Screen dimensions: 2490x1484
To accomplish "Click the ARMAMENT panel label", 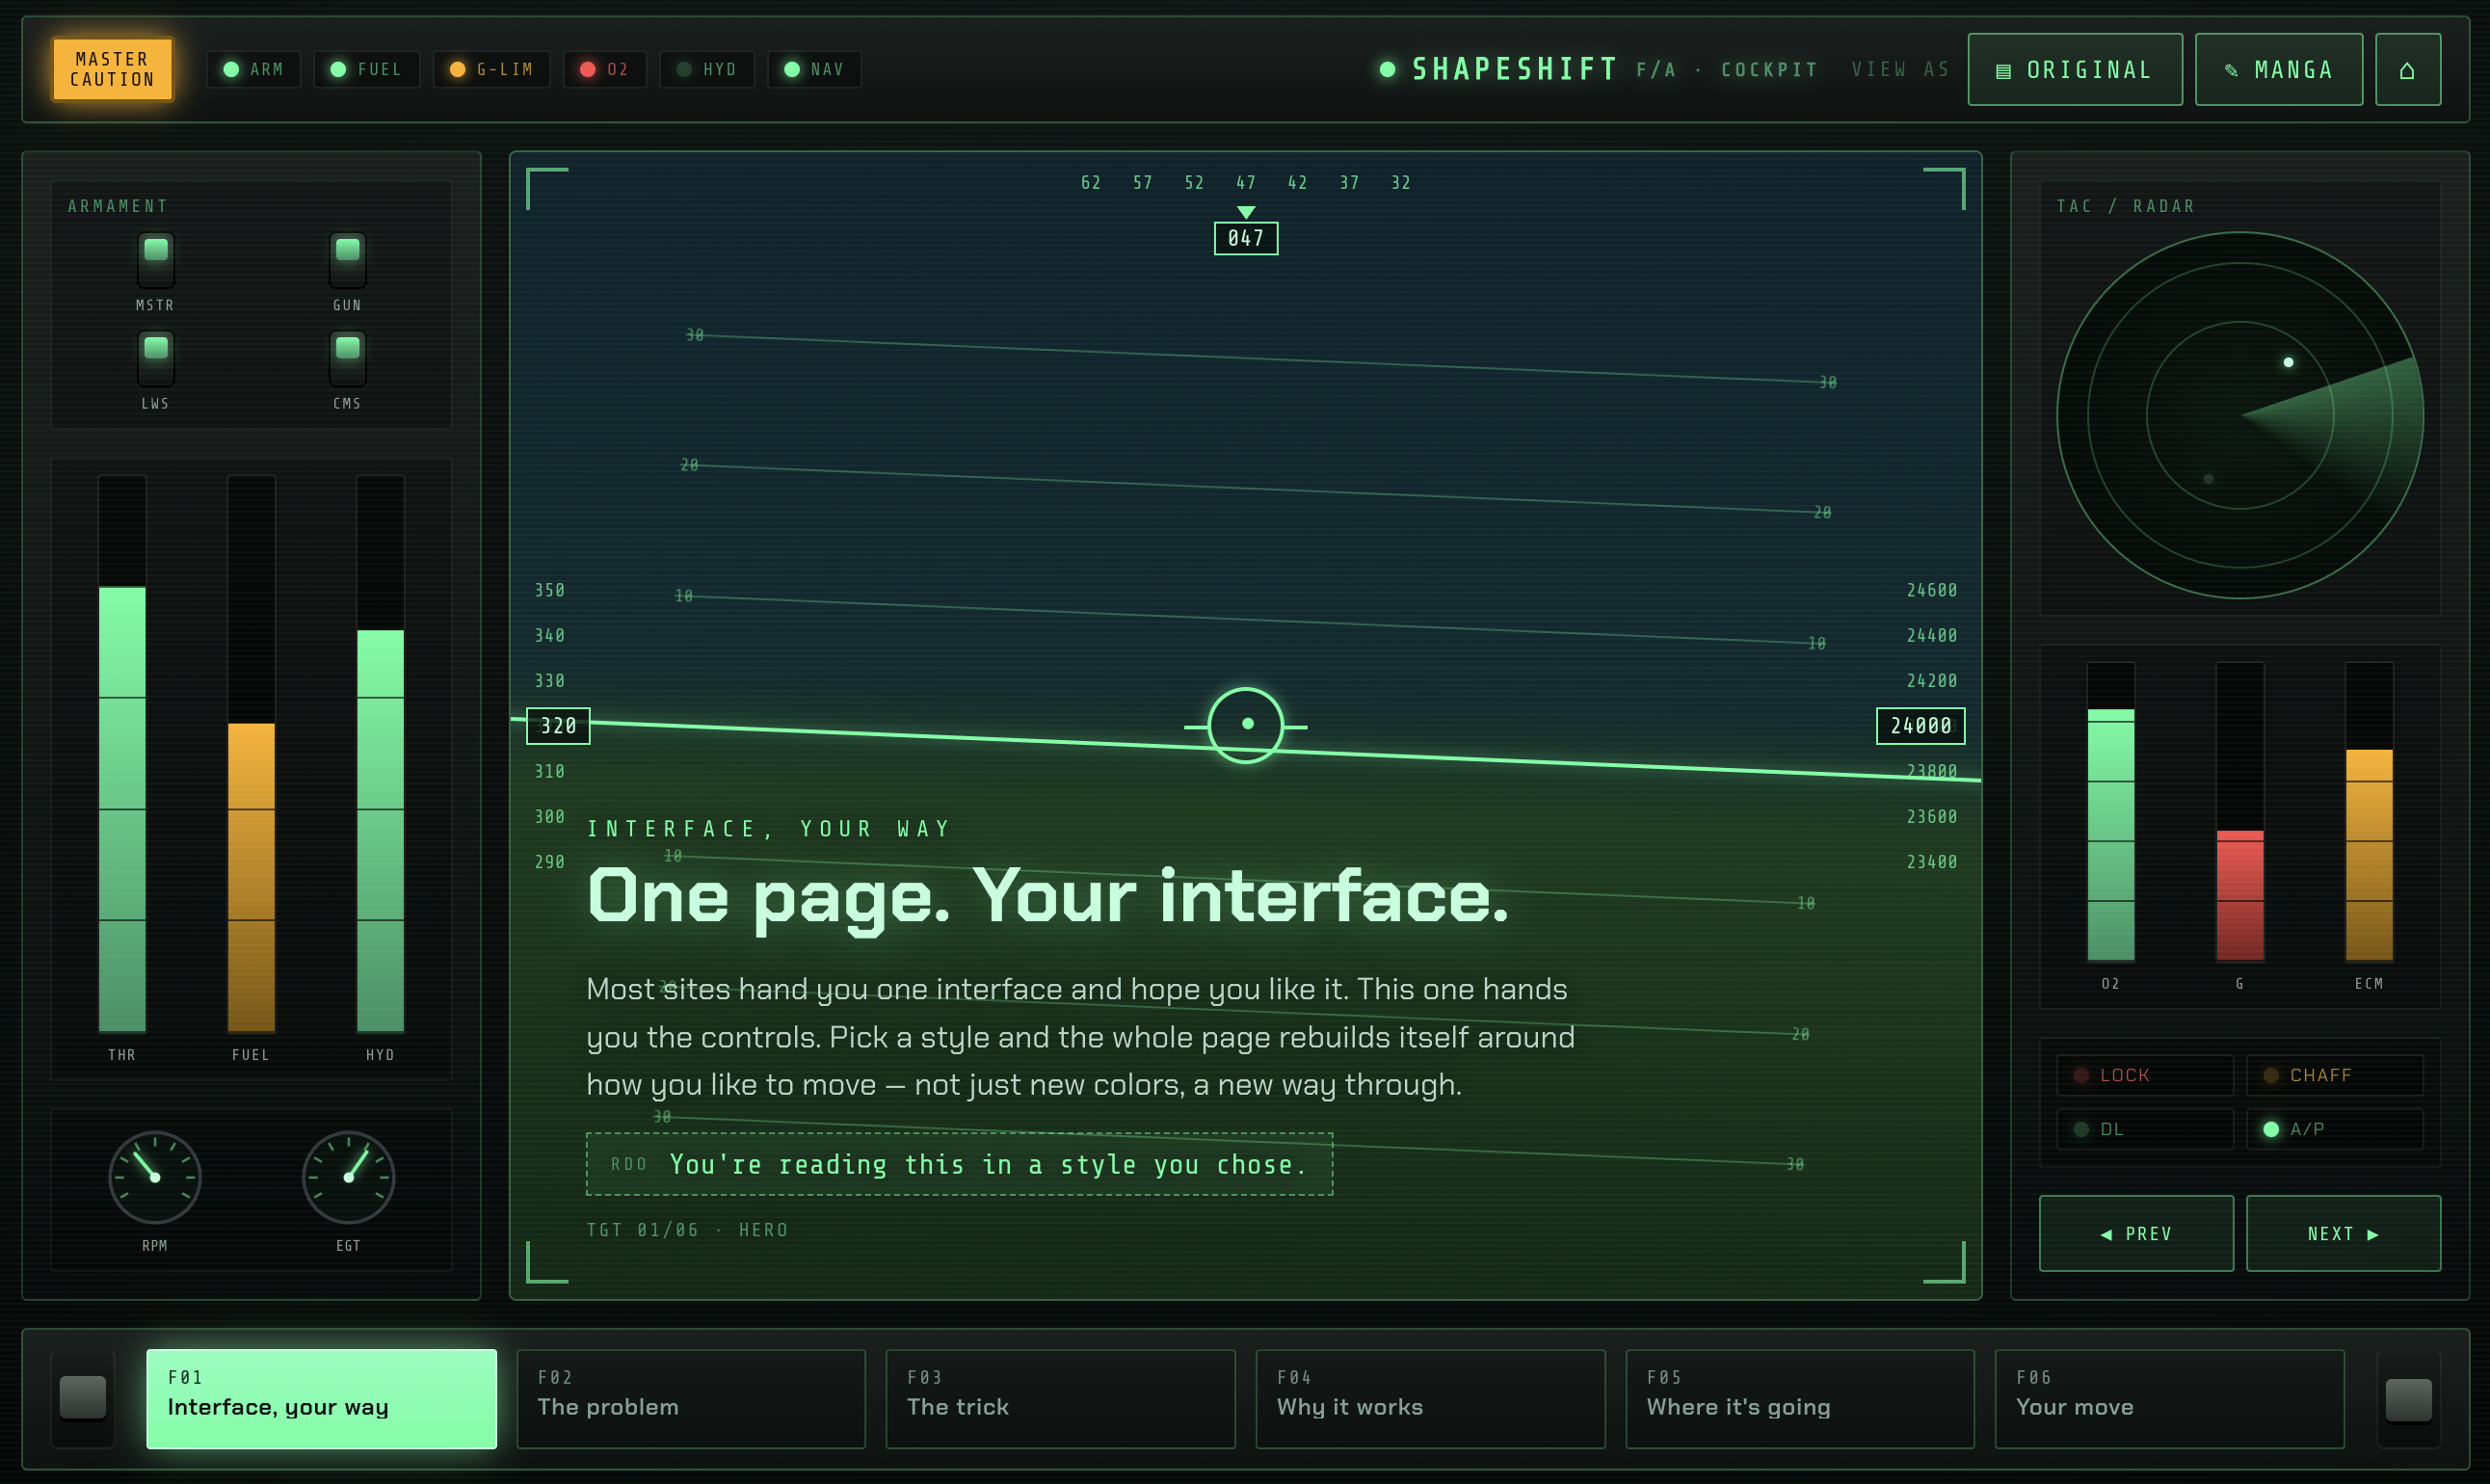I will coord(118,206).
